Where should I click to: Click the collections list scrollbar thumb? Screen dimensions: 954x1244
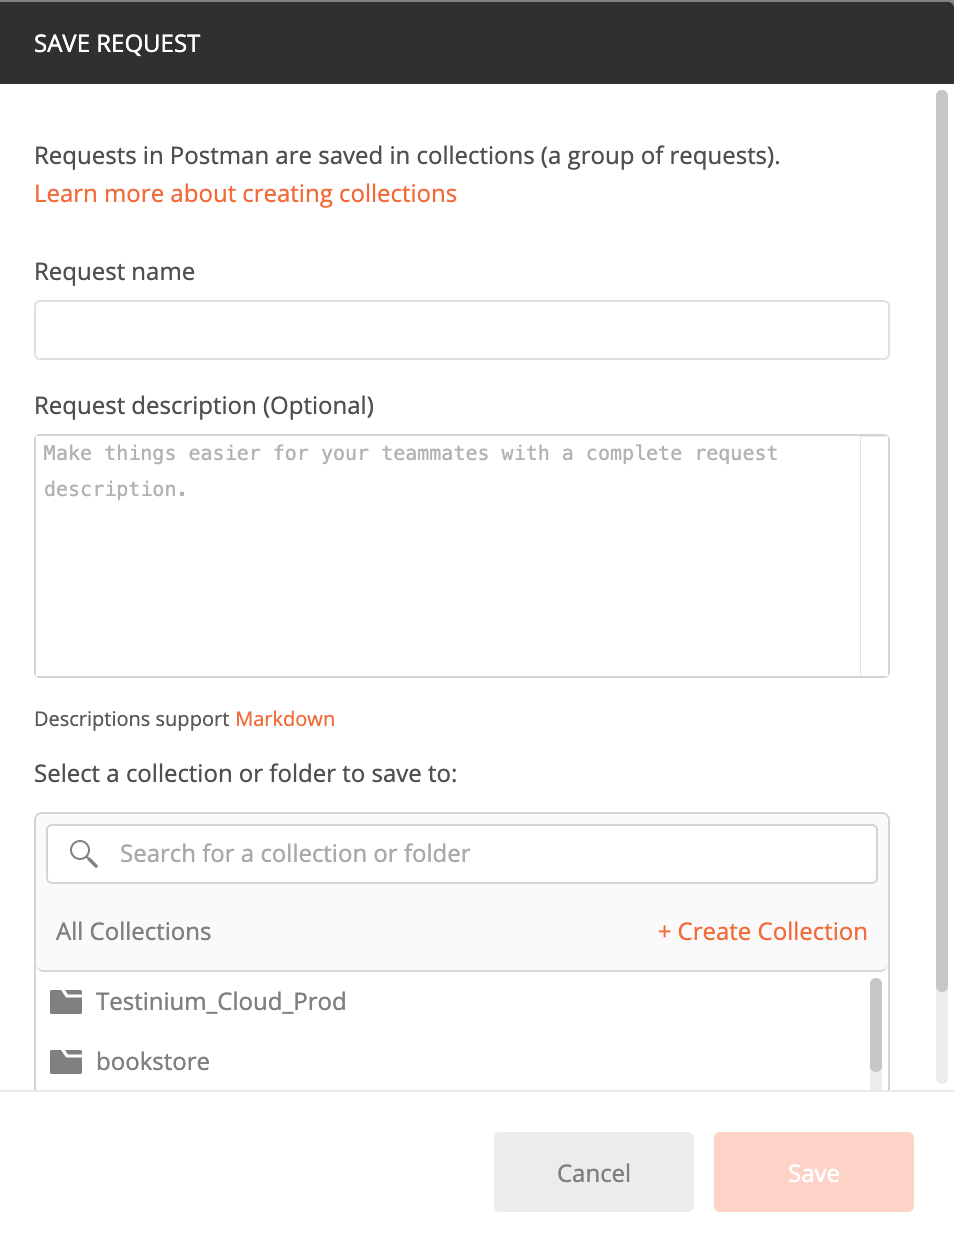point(876,1025)
